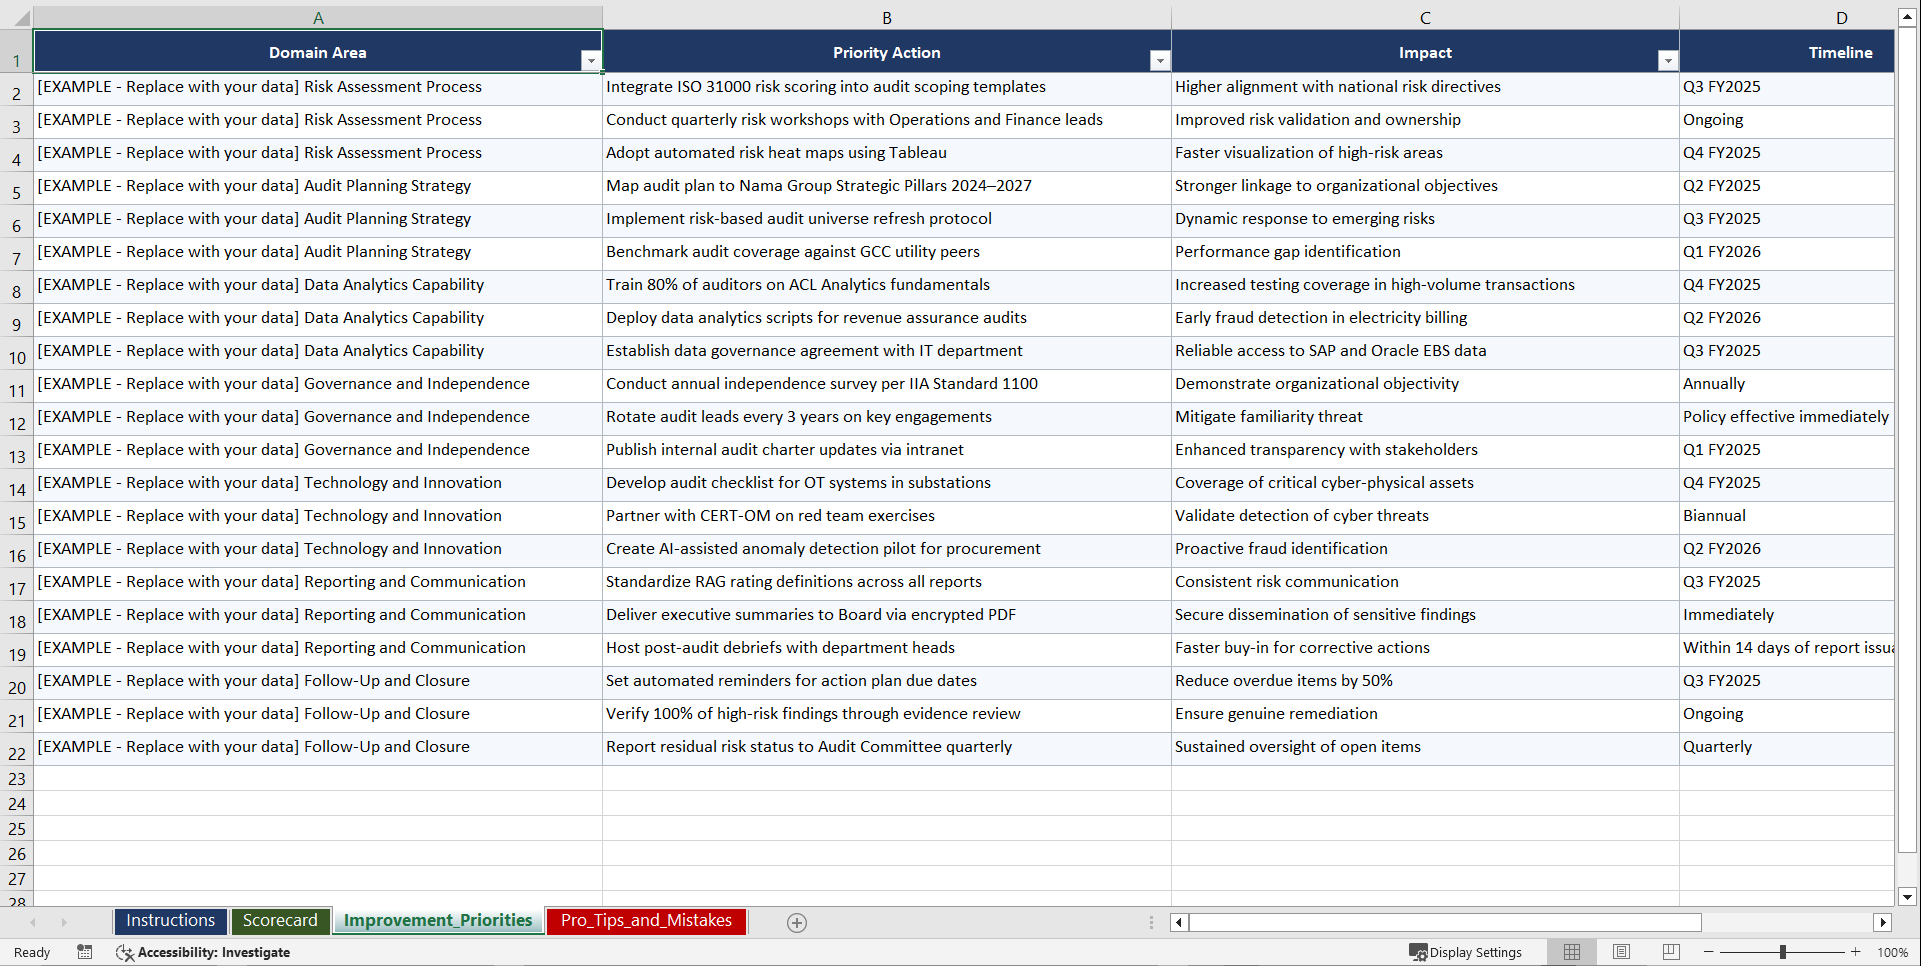Add a new worksheet with the plus icon

pyautogui.click(x=796, y=922)
